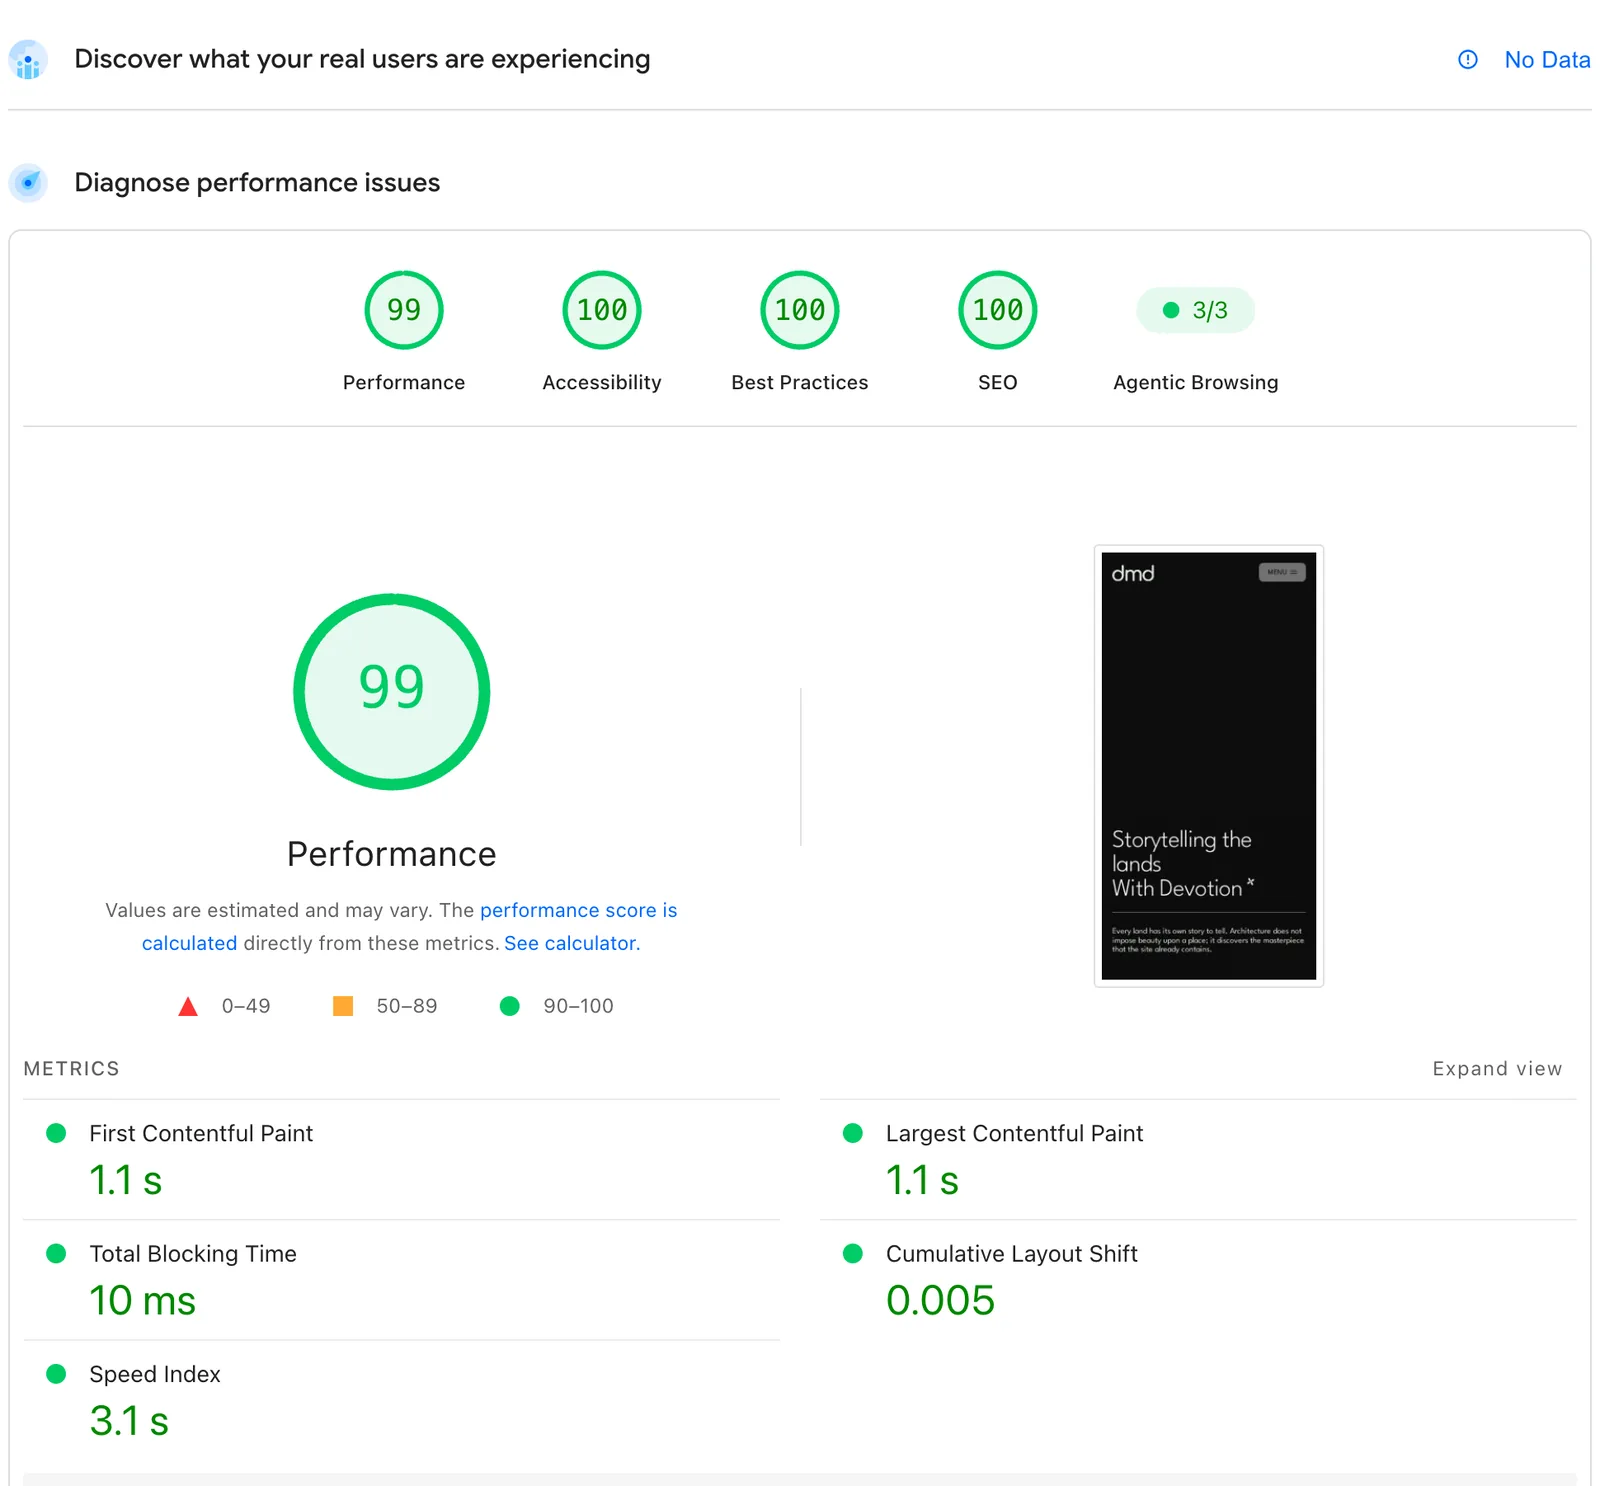This screenshot has width=1600, height=1486.
Task: Click the Discover what your real users heading
Action: point(362,60)
